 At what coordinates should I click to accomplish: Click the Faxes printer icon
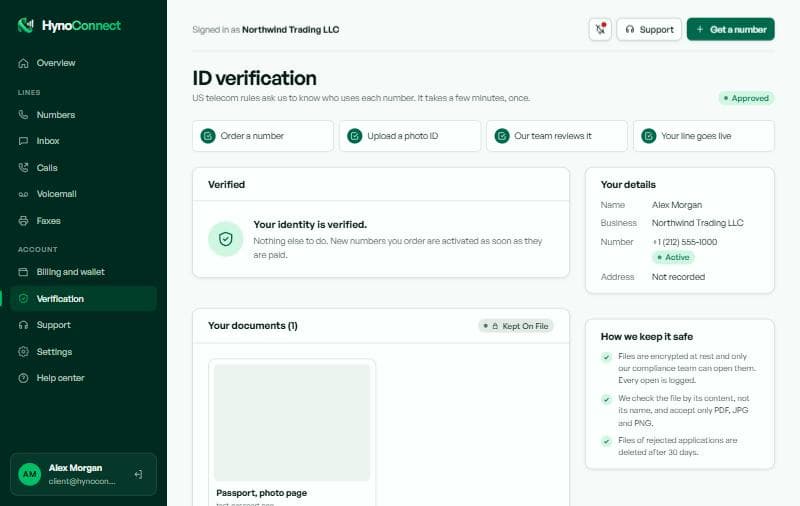pyautogui.click(x=23, y=221)
